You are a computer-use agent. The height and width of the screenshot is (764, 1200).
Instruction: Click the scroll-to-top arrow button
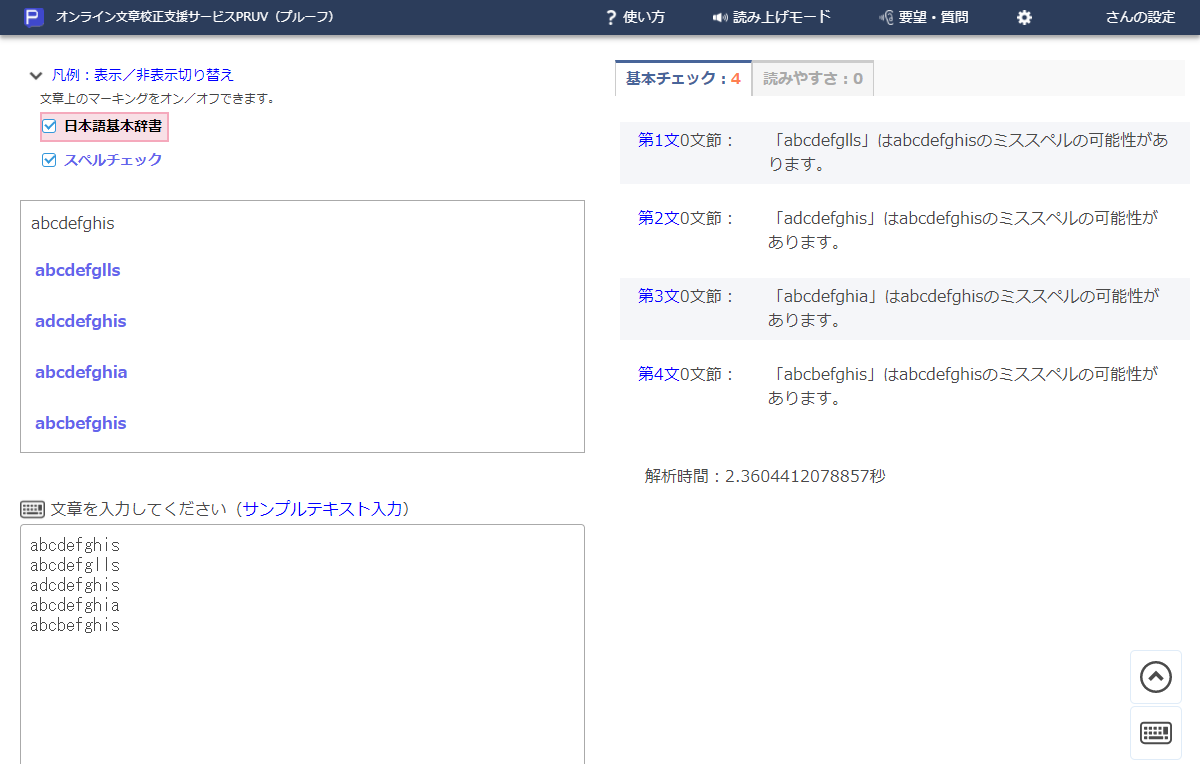click(1155, 677)
